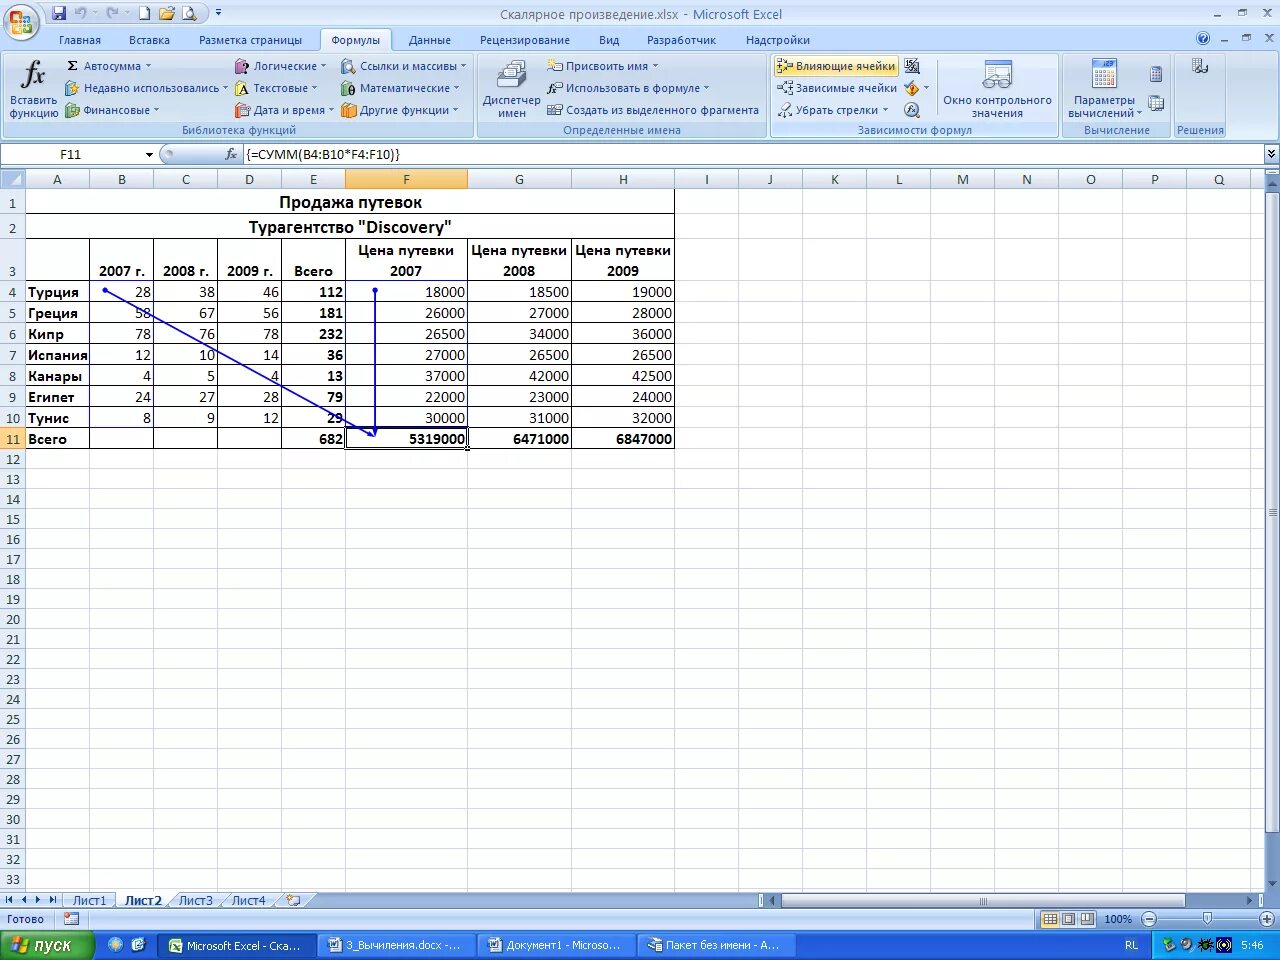Show formulas icon in Зависимости формул
The width and height of the screenshot is (1280, 960).
tap(912, 66)
